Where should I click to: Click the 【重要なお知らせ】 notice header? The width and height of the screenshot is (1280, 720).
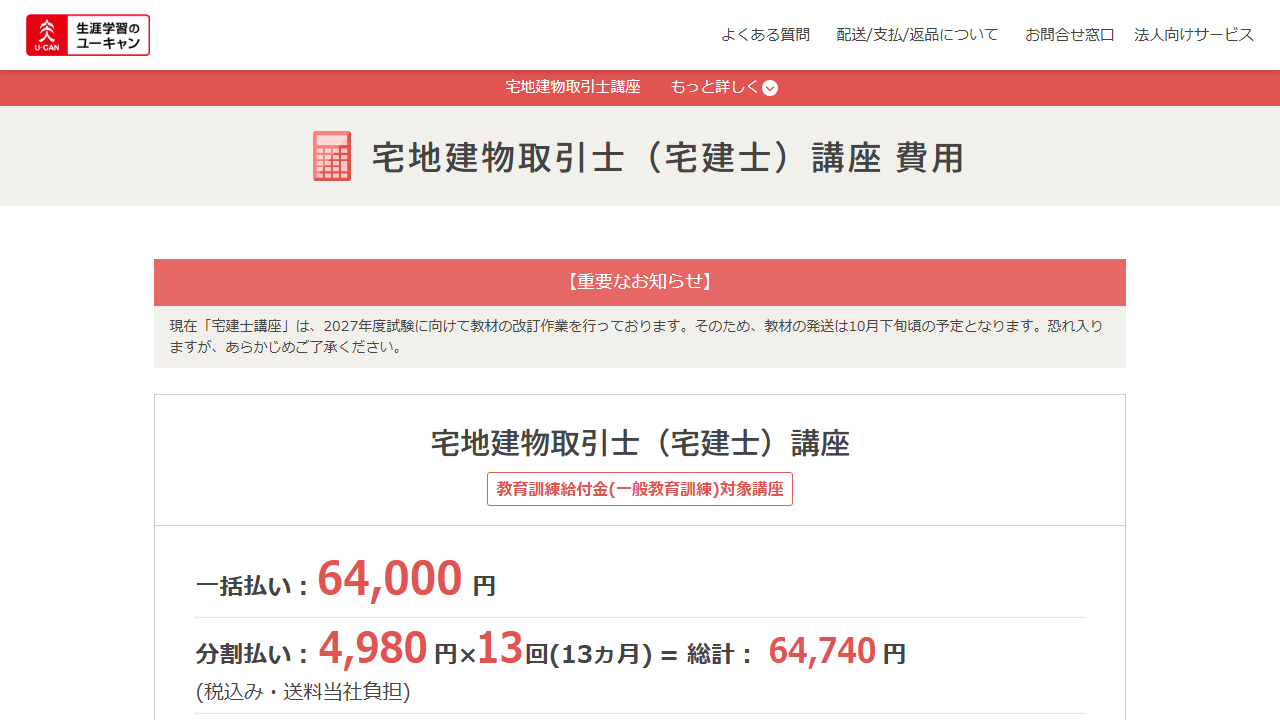coord(640,282)
